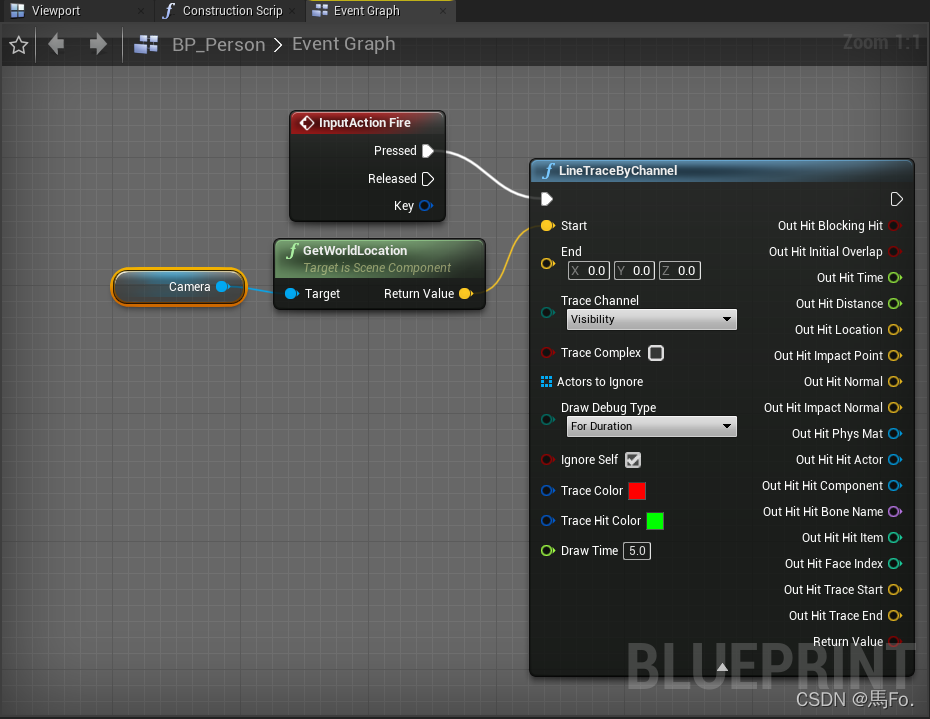Click the favorite star icon in the toolbar
The image size is (930, 719).
click(x=18, y=45)
